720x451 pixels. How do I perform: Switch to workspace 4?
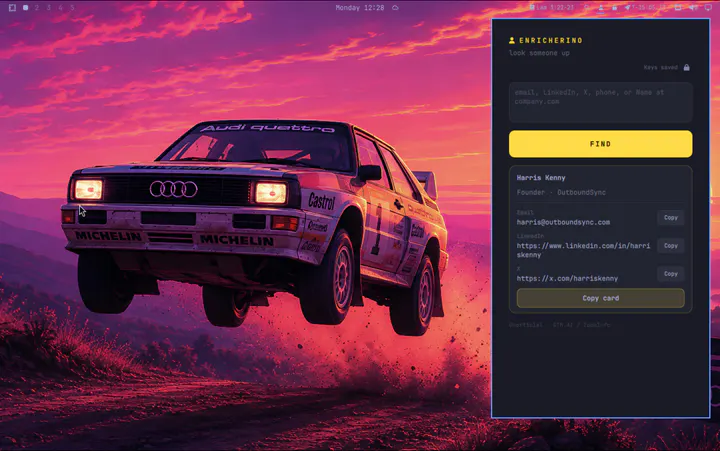tap(61, 7)
